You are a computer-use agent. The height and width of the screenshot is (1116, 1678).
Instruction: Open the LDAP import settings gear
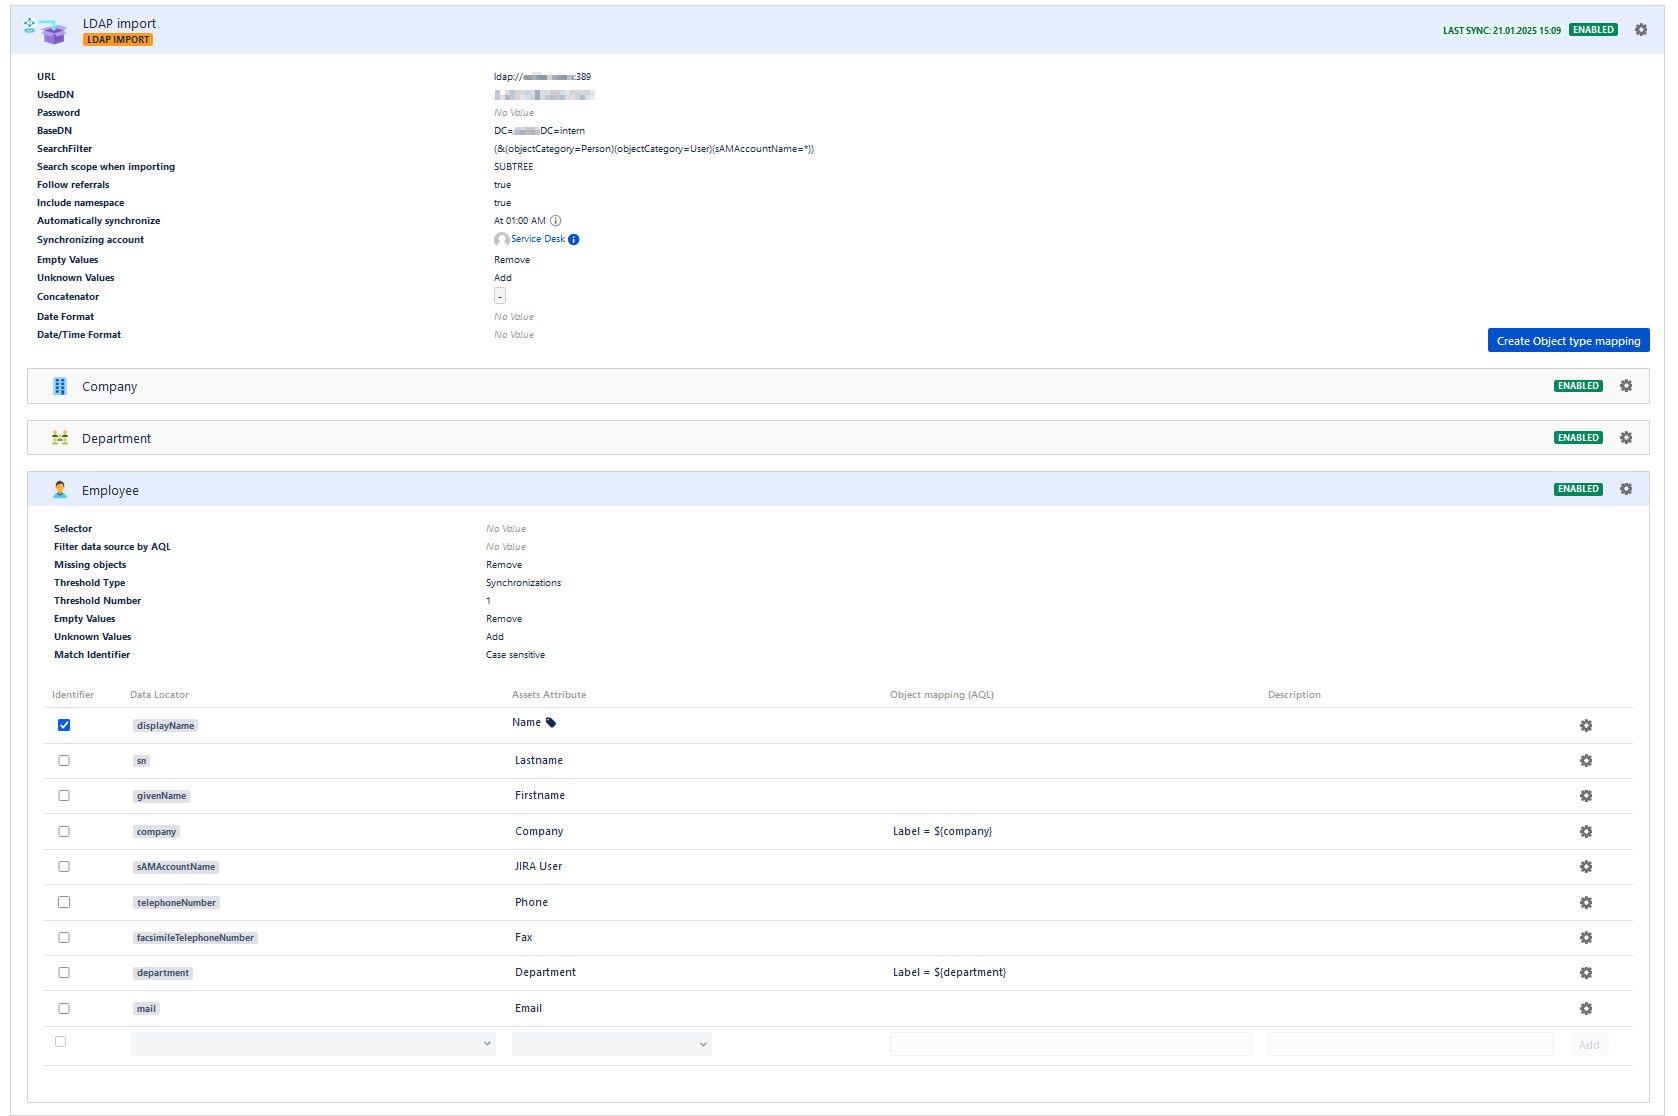[x=1641, y=30]
